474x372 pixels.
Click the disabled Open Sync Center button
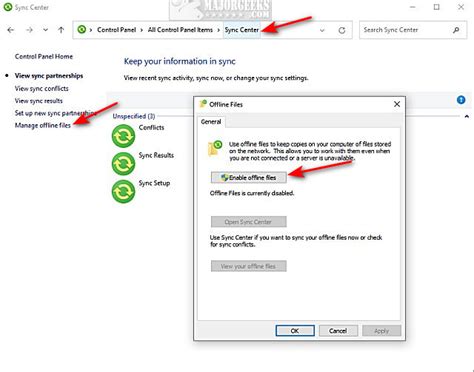pyautogui.click(x=249, y=222)
